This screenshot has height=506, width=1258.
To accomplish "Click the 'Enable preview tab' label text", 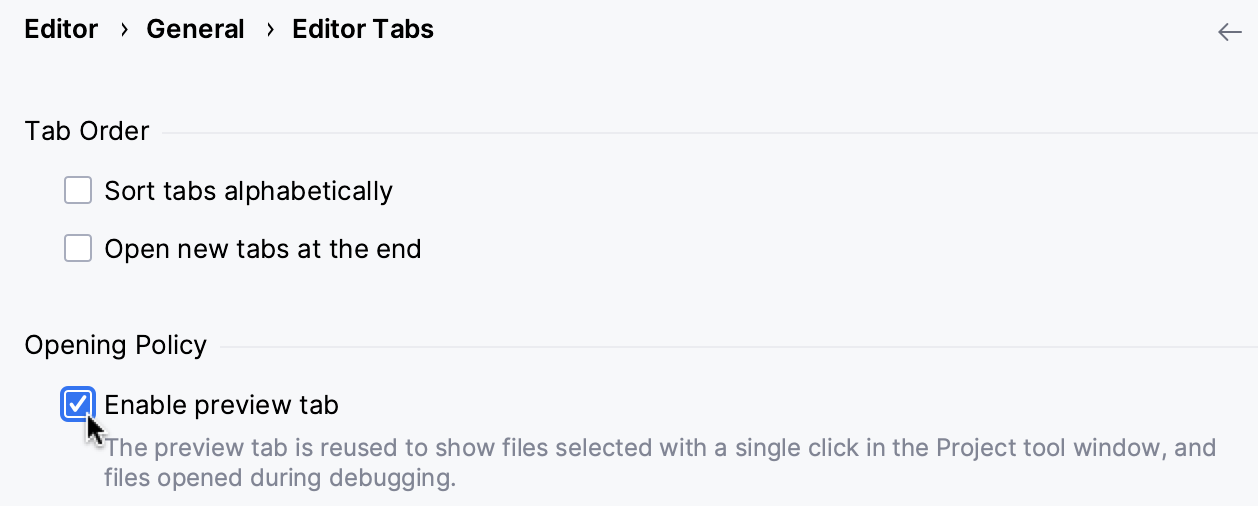I will (x=221, y=405).
